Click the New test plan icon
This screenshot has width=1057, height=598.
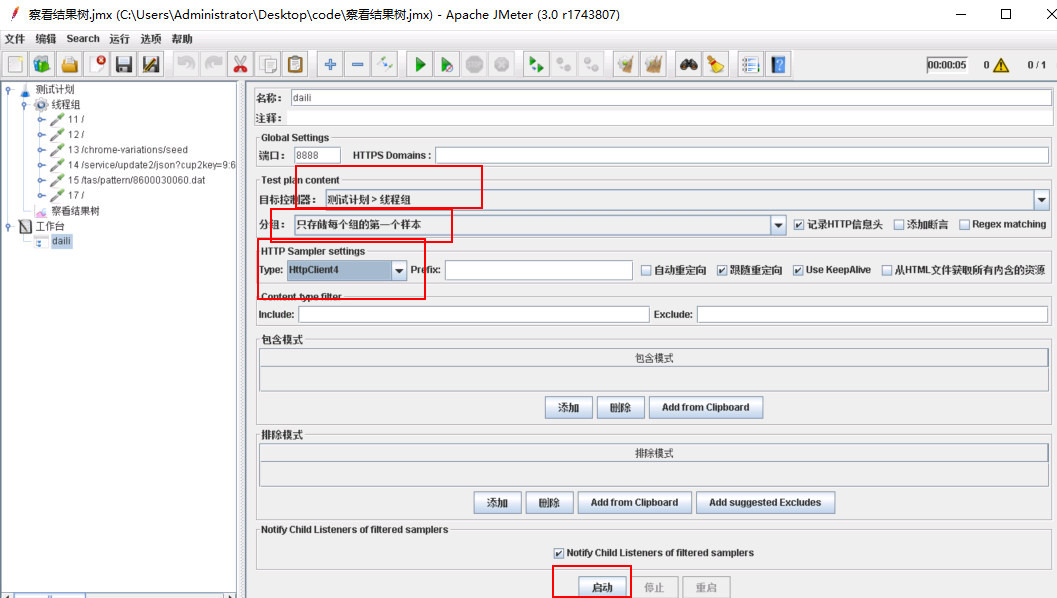pyautogui.click(x=16, y=65)
